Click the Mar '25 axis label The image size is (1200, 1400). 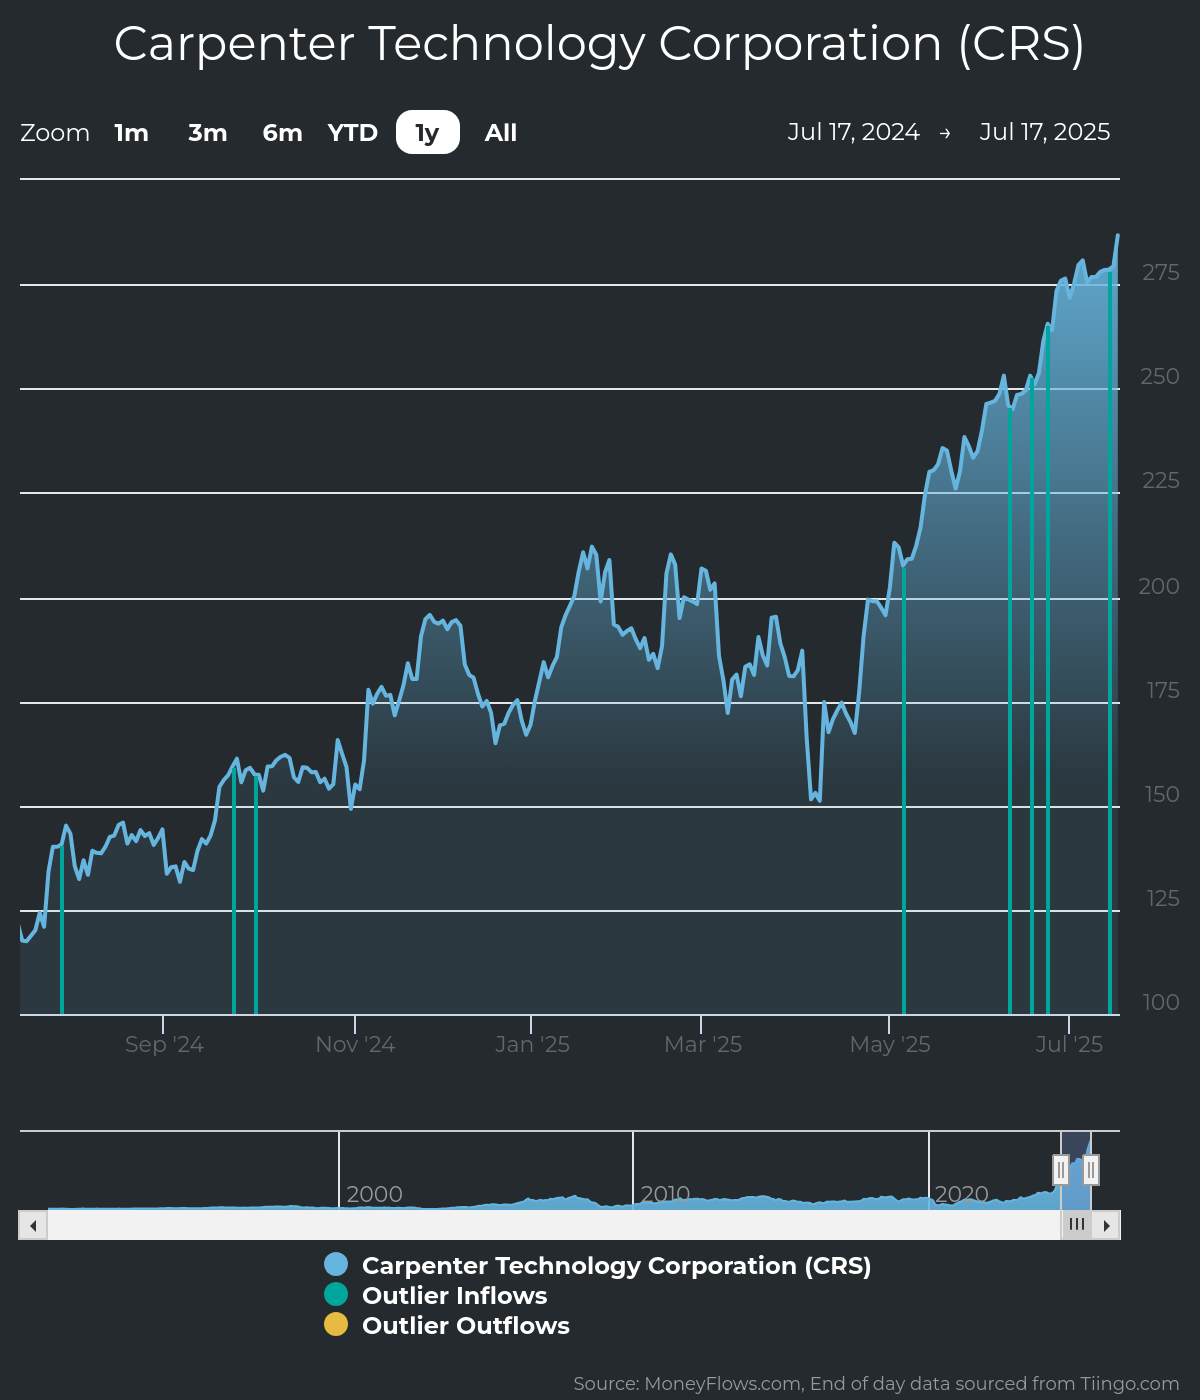click(x=703, y=1045)
